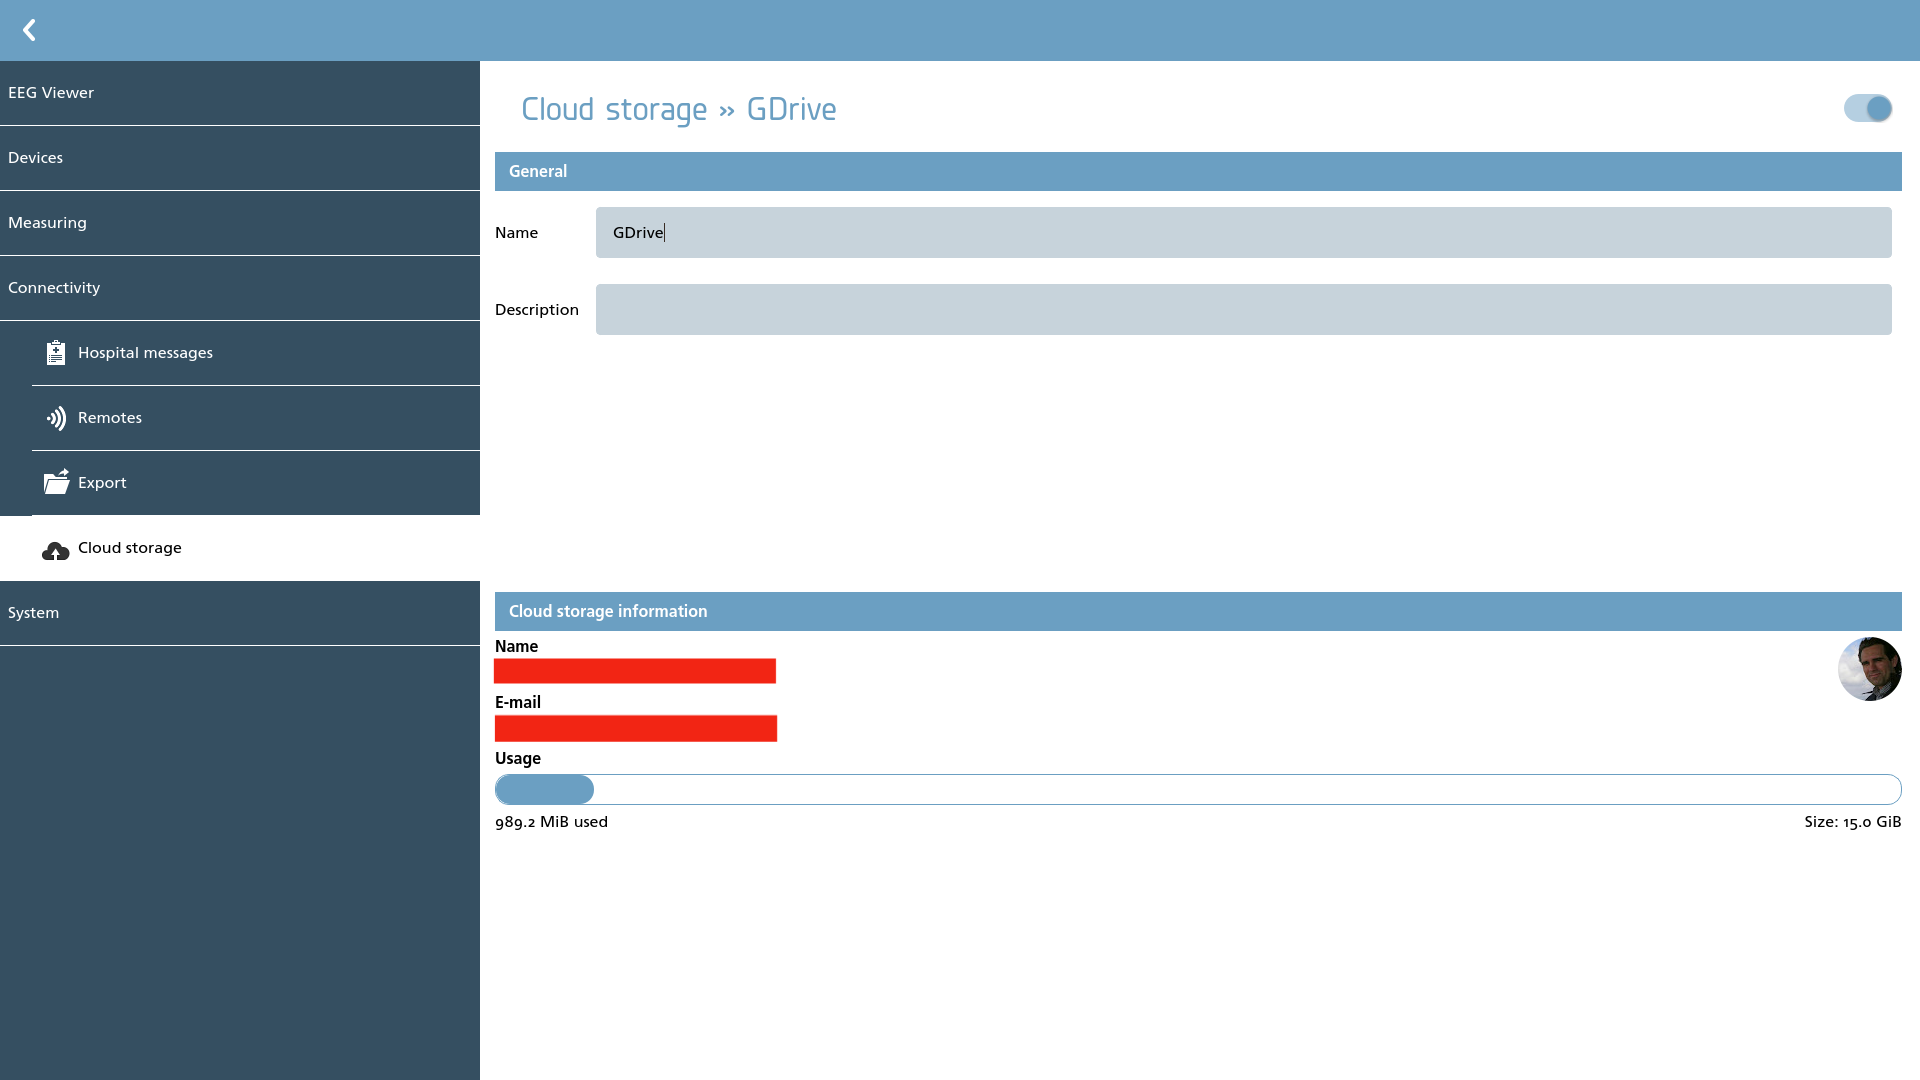Click the GDrive breadcrumb title

pos(791,109)
